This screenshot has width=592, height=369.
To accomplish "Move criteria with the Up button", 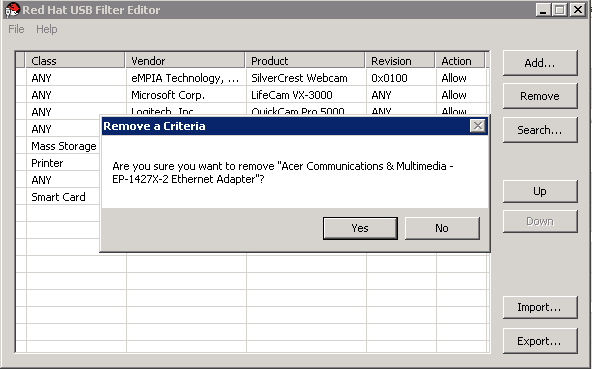I will (540, 191).
